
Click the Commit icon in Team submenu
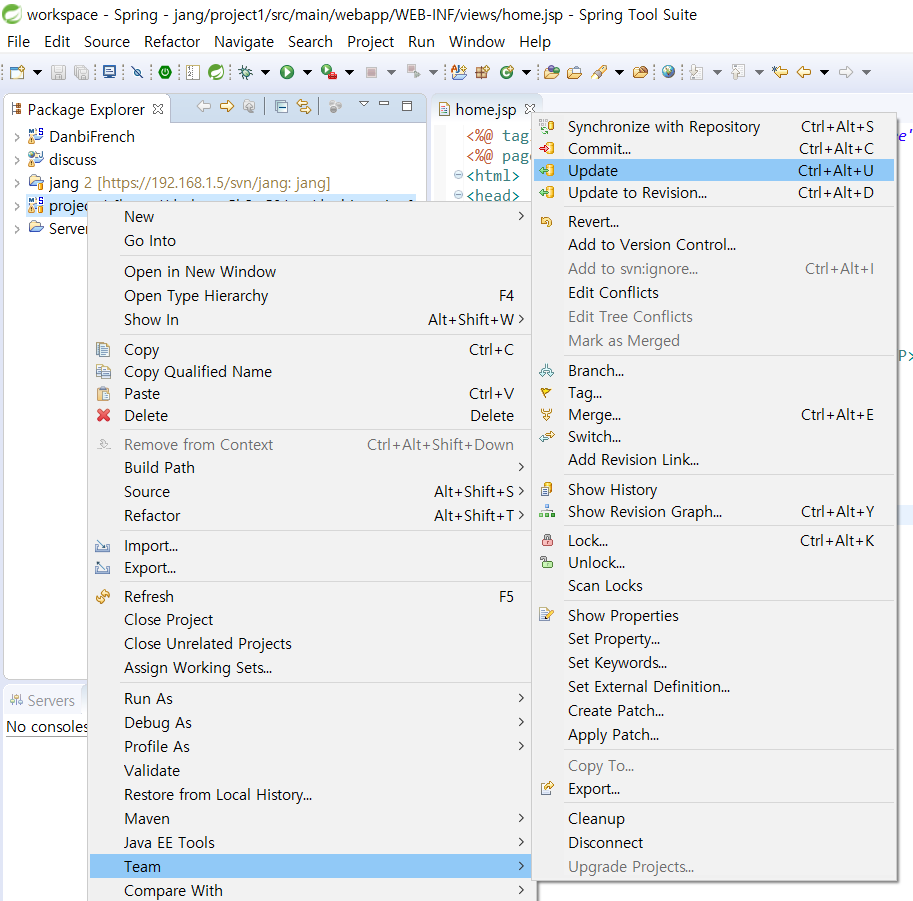point(547,149)
